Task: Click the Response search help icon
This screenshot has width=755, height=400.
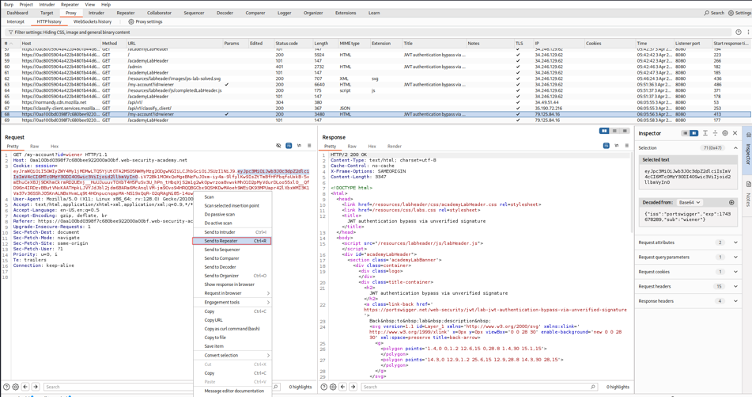Action: click(x=324, y=387)
